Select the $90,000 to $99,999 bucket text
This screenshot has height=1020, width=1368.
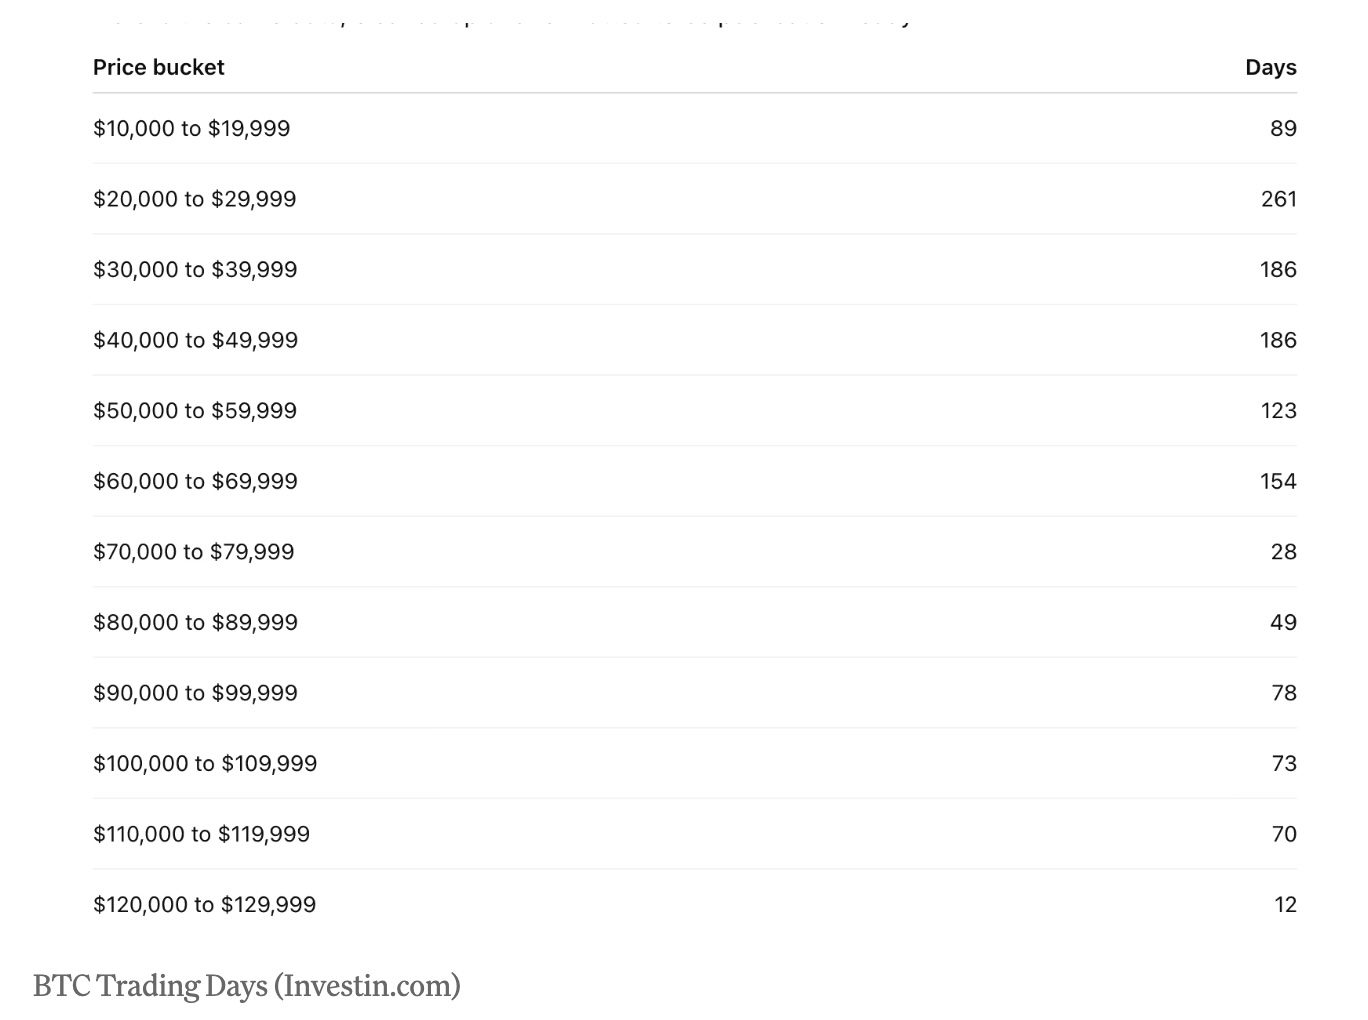pos(195,693)
